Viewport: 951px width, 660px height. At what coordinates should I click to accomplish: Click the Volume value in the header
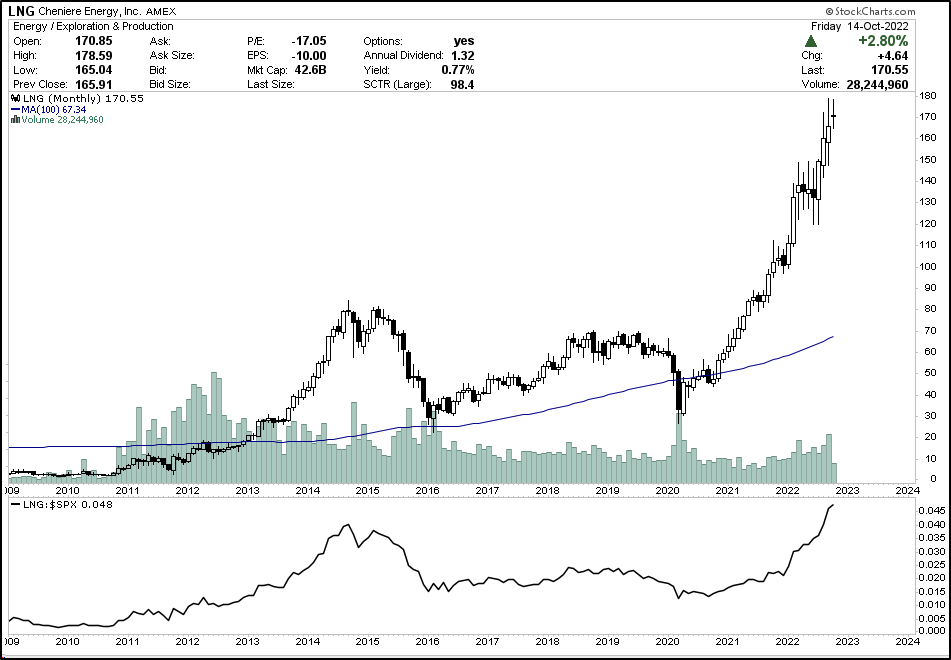tap(877, 85)
